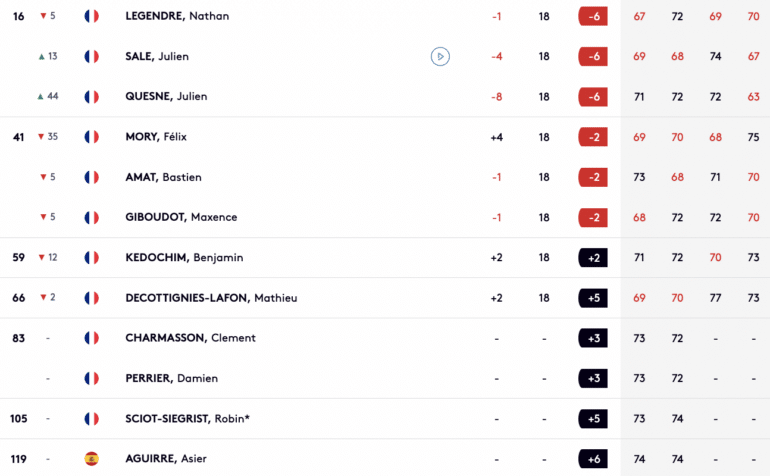
Task: Click Aguirre's +6 total score badge
Action: point(593,459)
